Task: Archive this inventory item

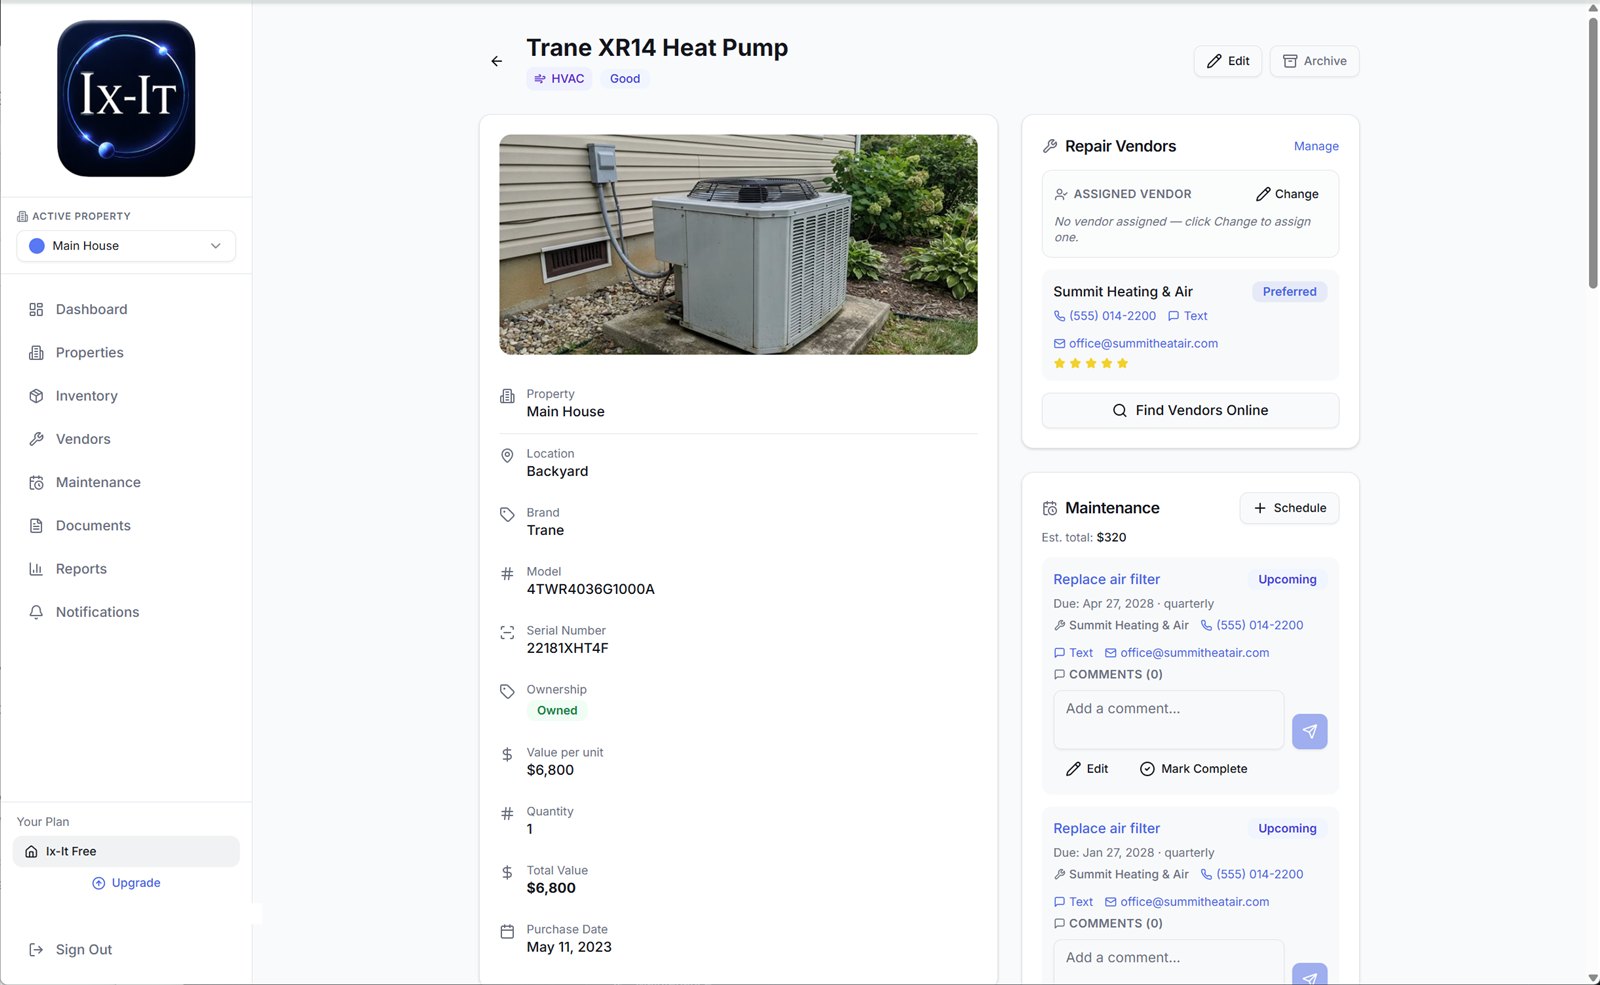Action: 1314,61
